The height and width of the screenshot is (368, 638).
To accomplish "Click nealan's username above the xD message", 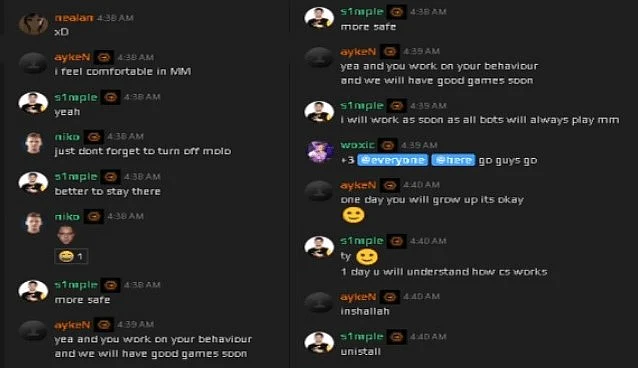I will click(74, 18).
